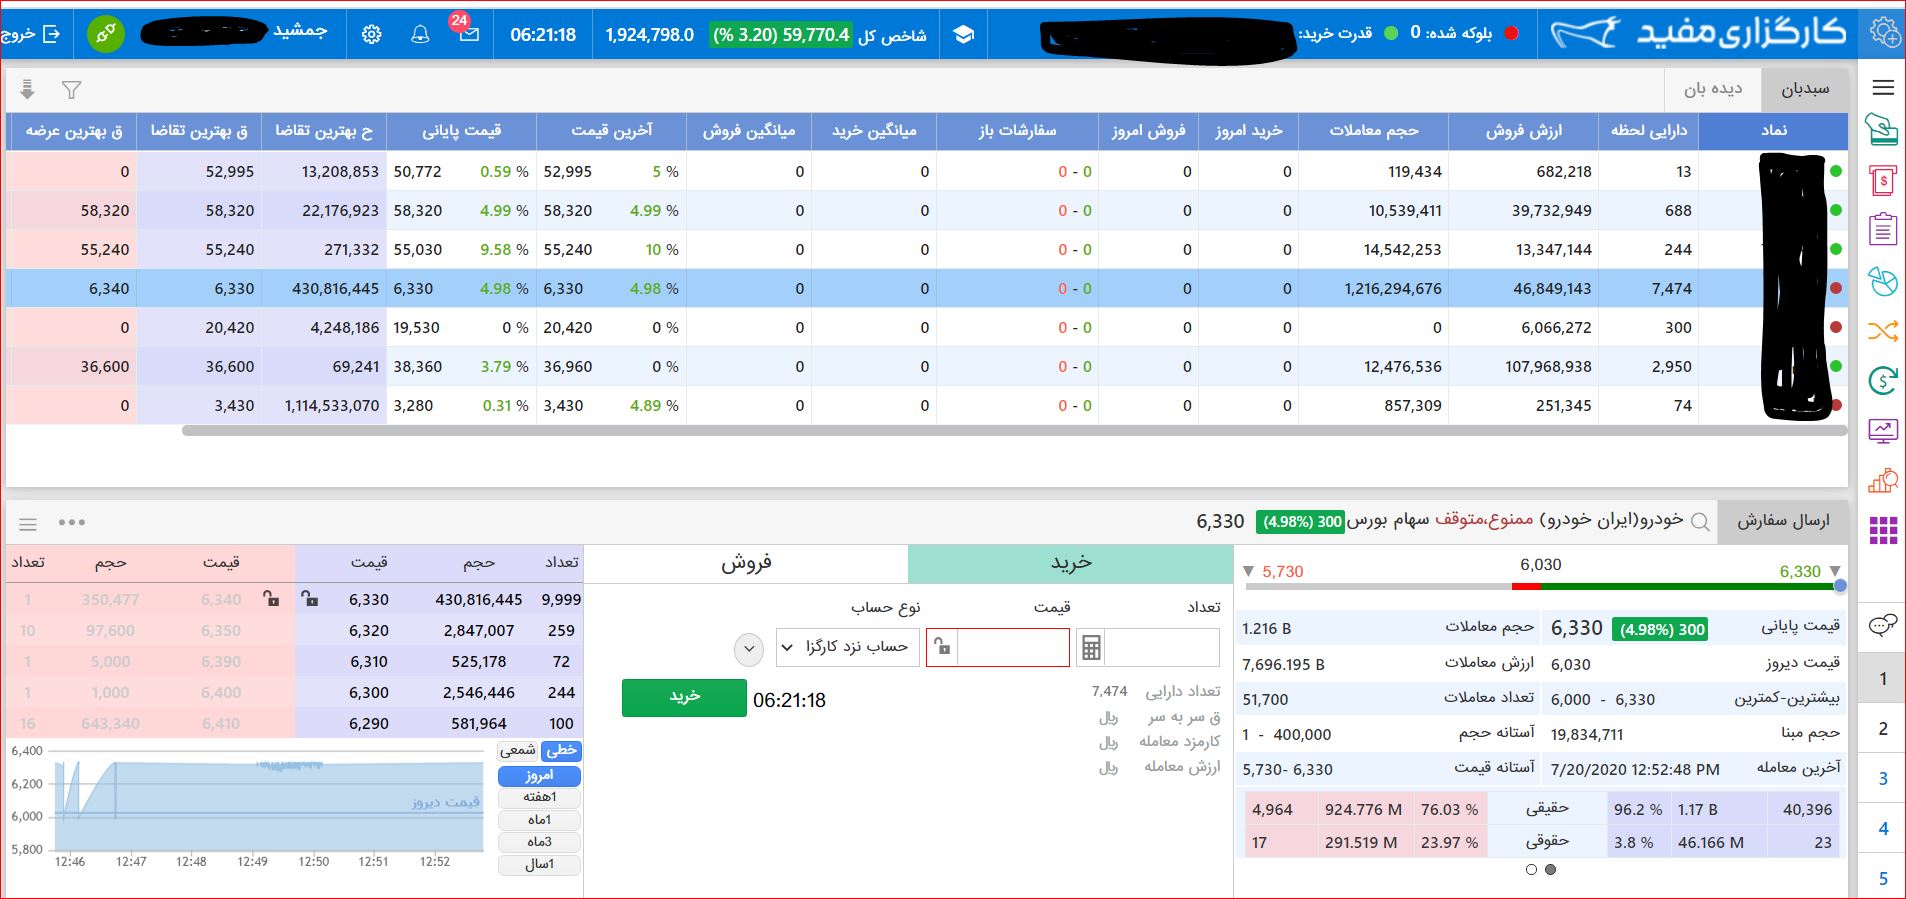Go to sidebar page 3

[1883, 778]
